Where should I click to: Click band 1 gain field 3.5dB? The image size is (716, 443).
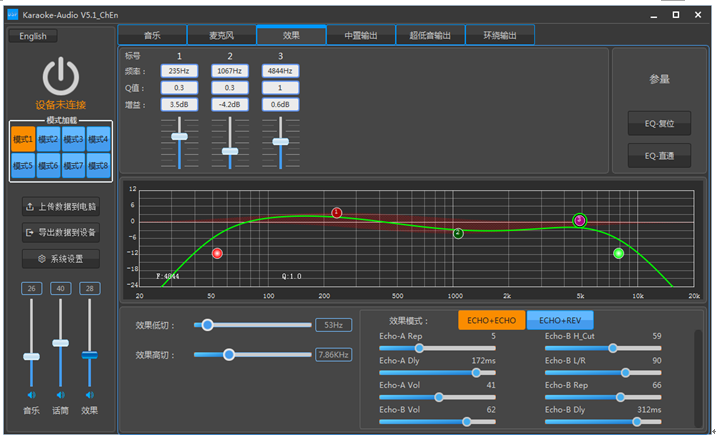point(179,105)
